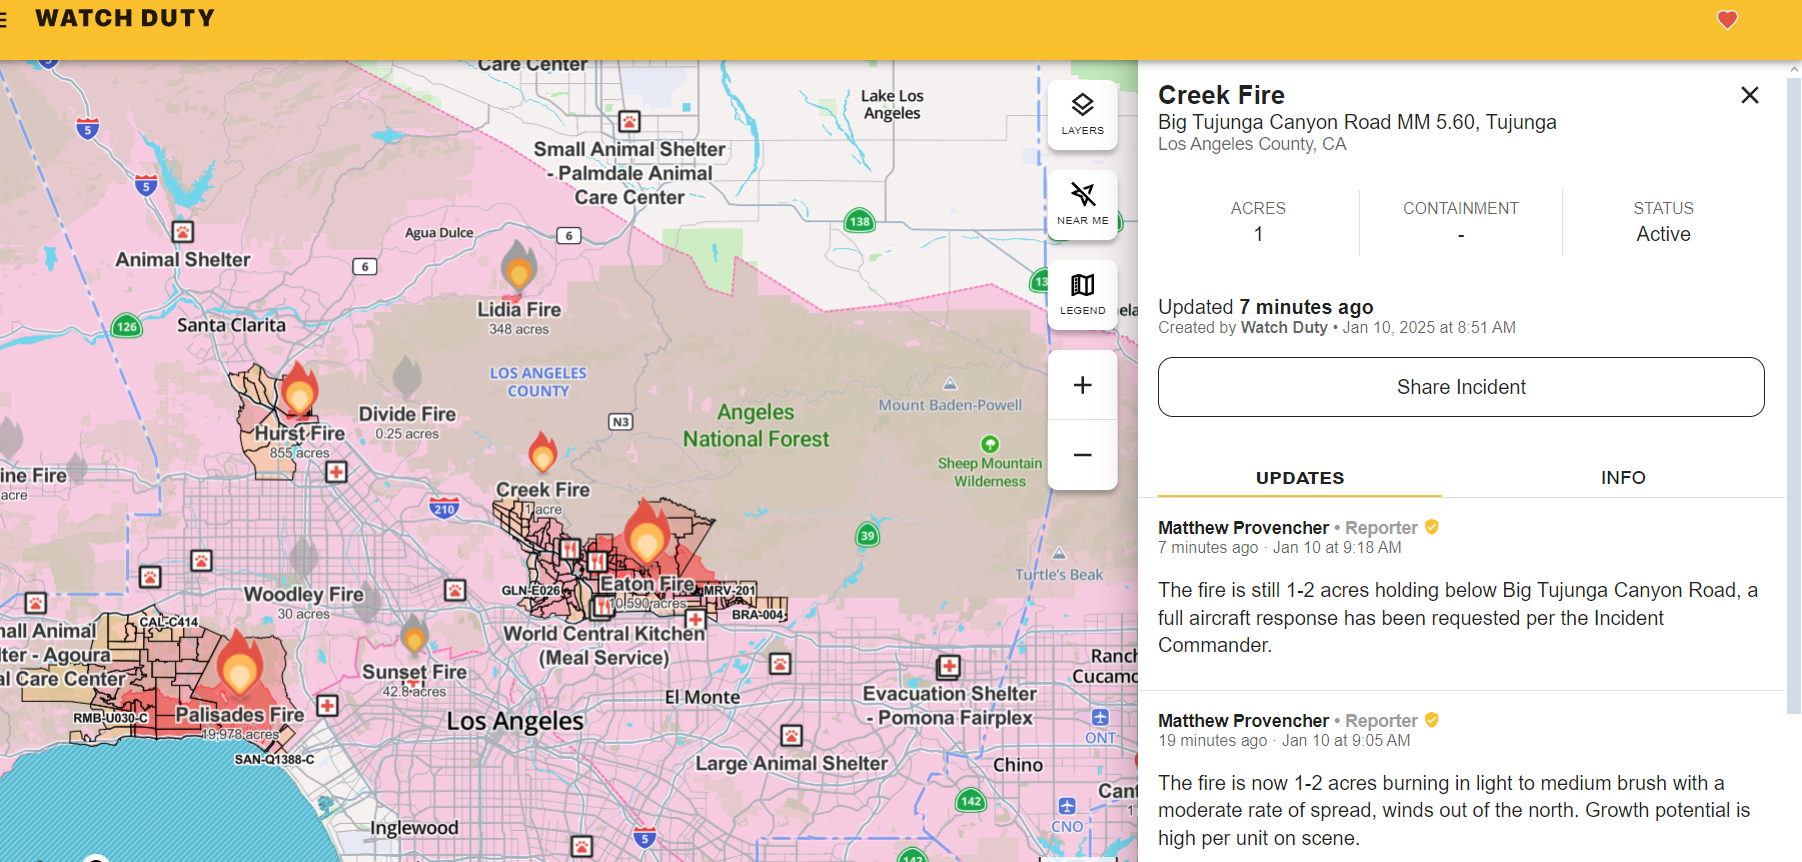Click the CNO airport icon

tap(1067, 806)
